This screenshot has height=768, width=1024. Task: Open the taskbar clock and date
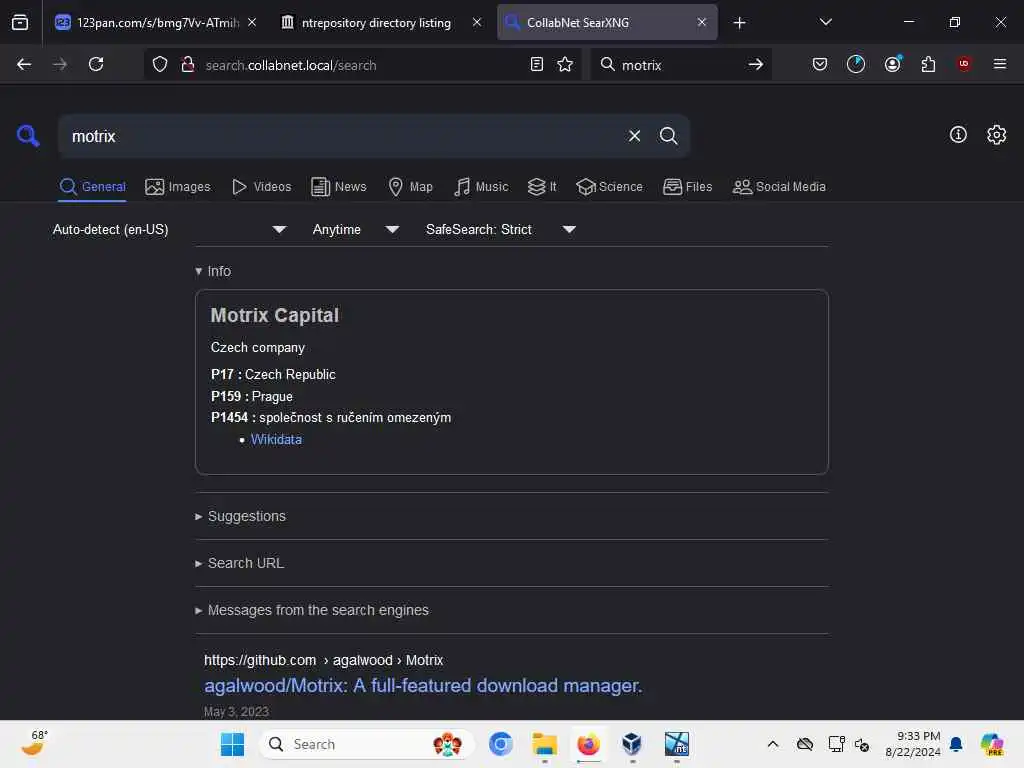coord(913,744)
